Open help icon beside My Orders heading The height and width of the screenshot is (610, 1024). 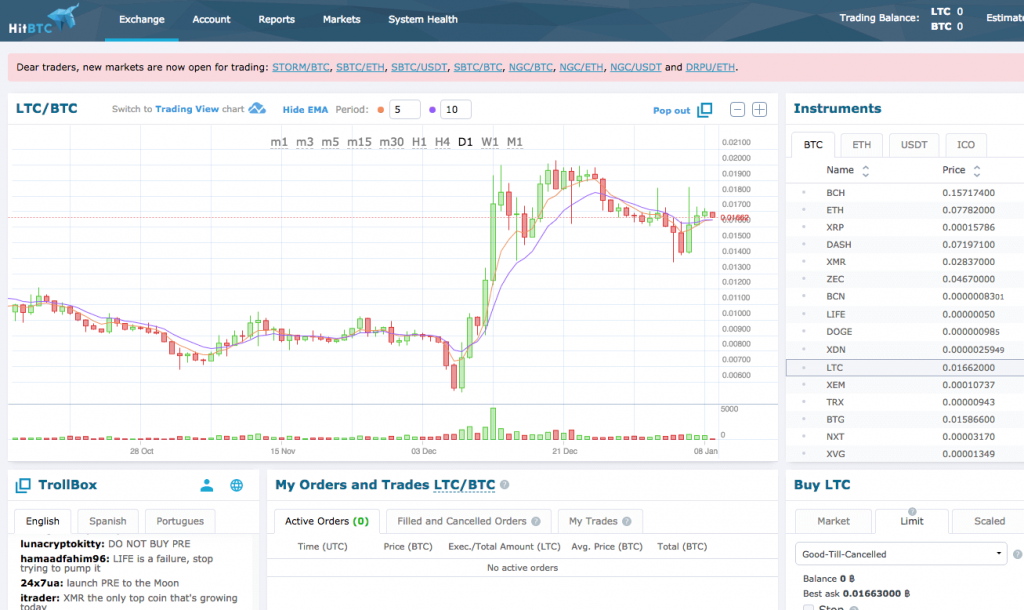[x=505, y=485]
